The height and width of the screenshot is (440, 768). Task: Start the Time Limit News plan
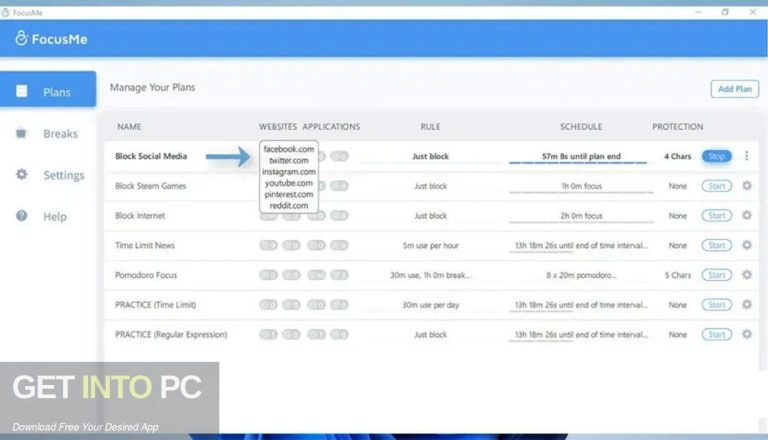click(x=717, y=245)
